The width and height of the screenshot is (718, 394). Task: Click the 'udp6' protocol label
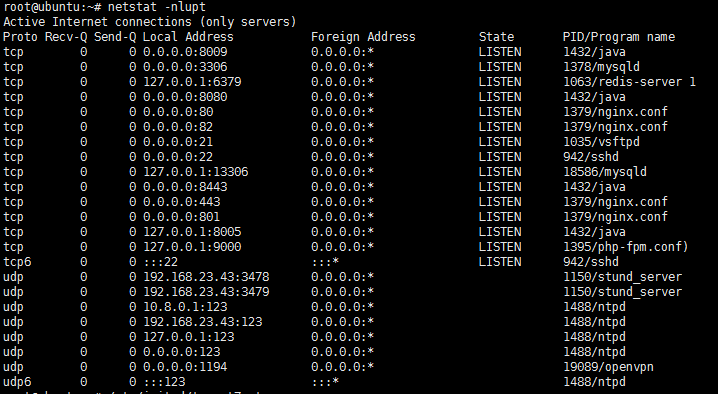17,383
